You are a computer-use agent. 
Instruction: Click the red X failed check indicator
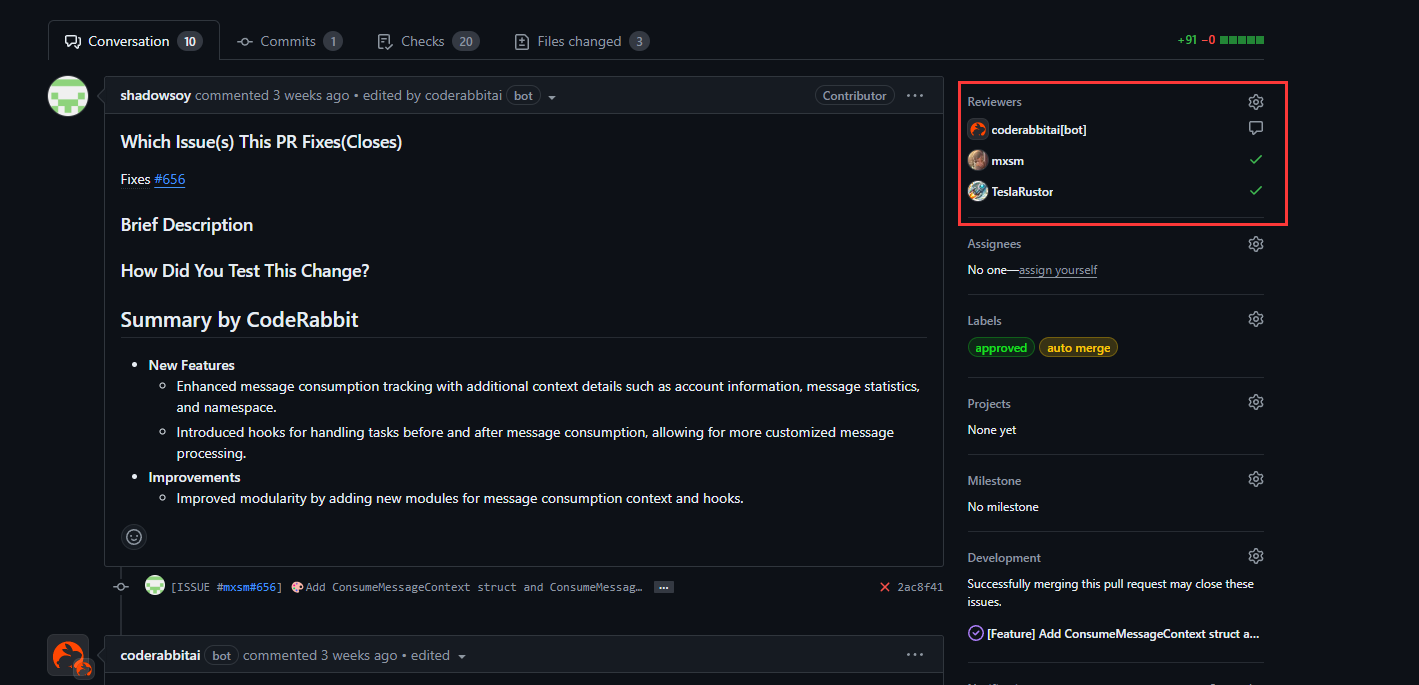(x=884, y=587)
